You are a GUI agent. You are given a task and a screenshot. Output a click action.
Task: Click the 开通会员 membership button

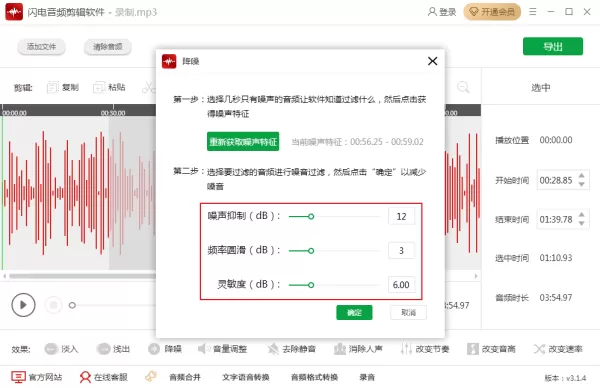tap(492, 12)
